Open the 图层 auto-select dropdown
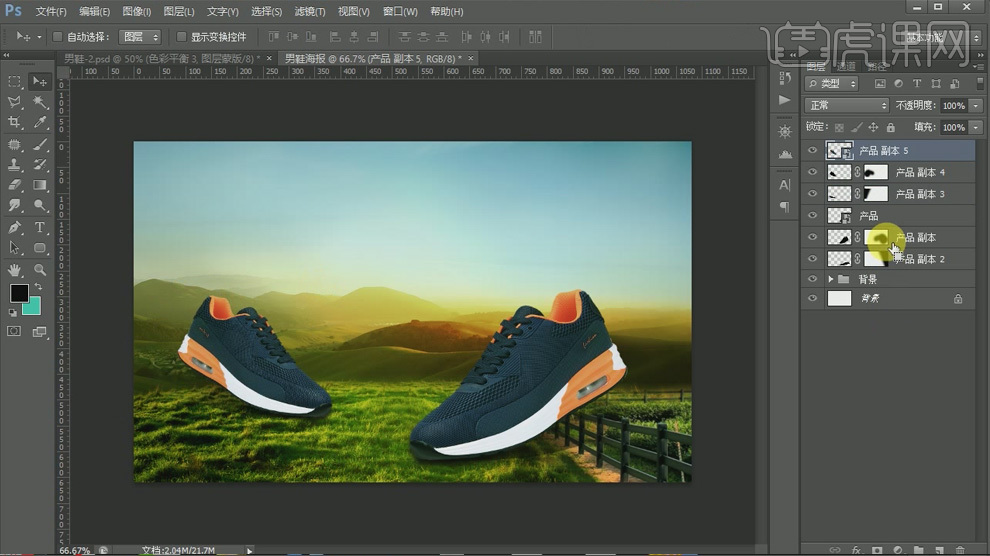Viewport: 990px width, 556px height. [x=139, y=37]
